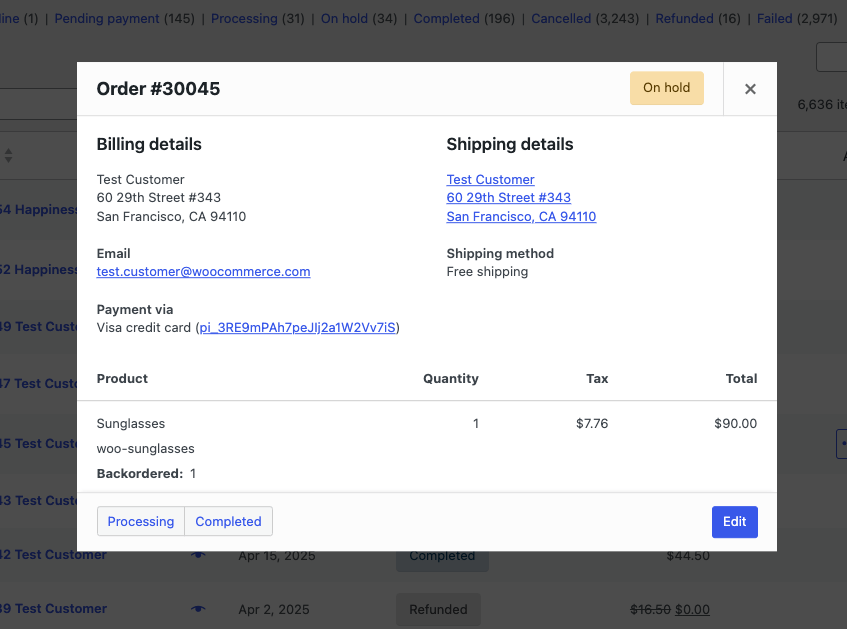Mark order #30045 as Completed
847x629 pixels.
click(228, 521)
